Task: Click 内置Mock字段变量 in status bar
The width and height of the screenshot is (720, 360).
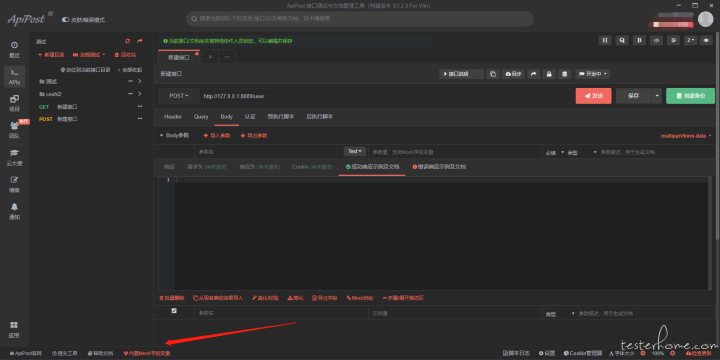Action: pos(147,354)
